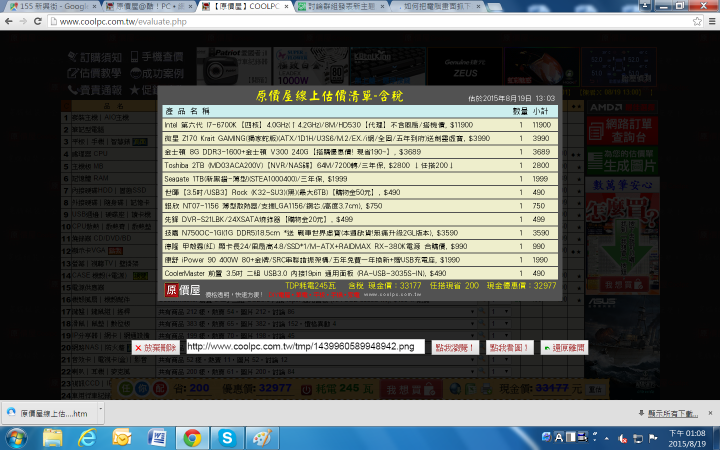The height and width of the screenshot is (450, 720).
Task: Open Skype from the taskbar
Action: tap(227, 439)
